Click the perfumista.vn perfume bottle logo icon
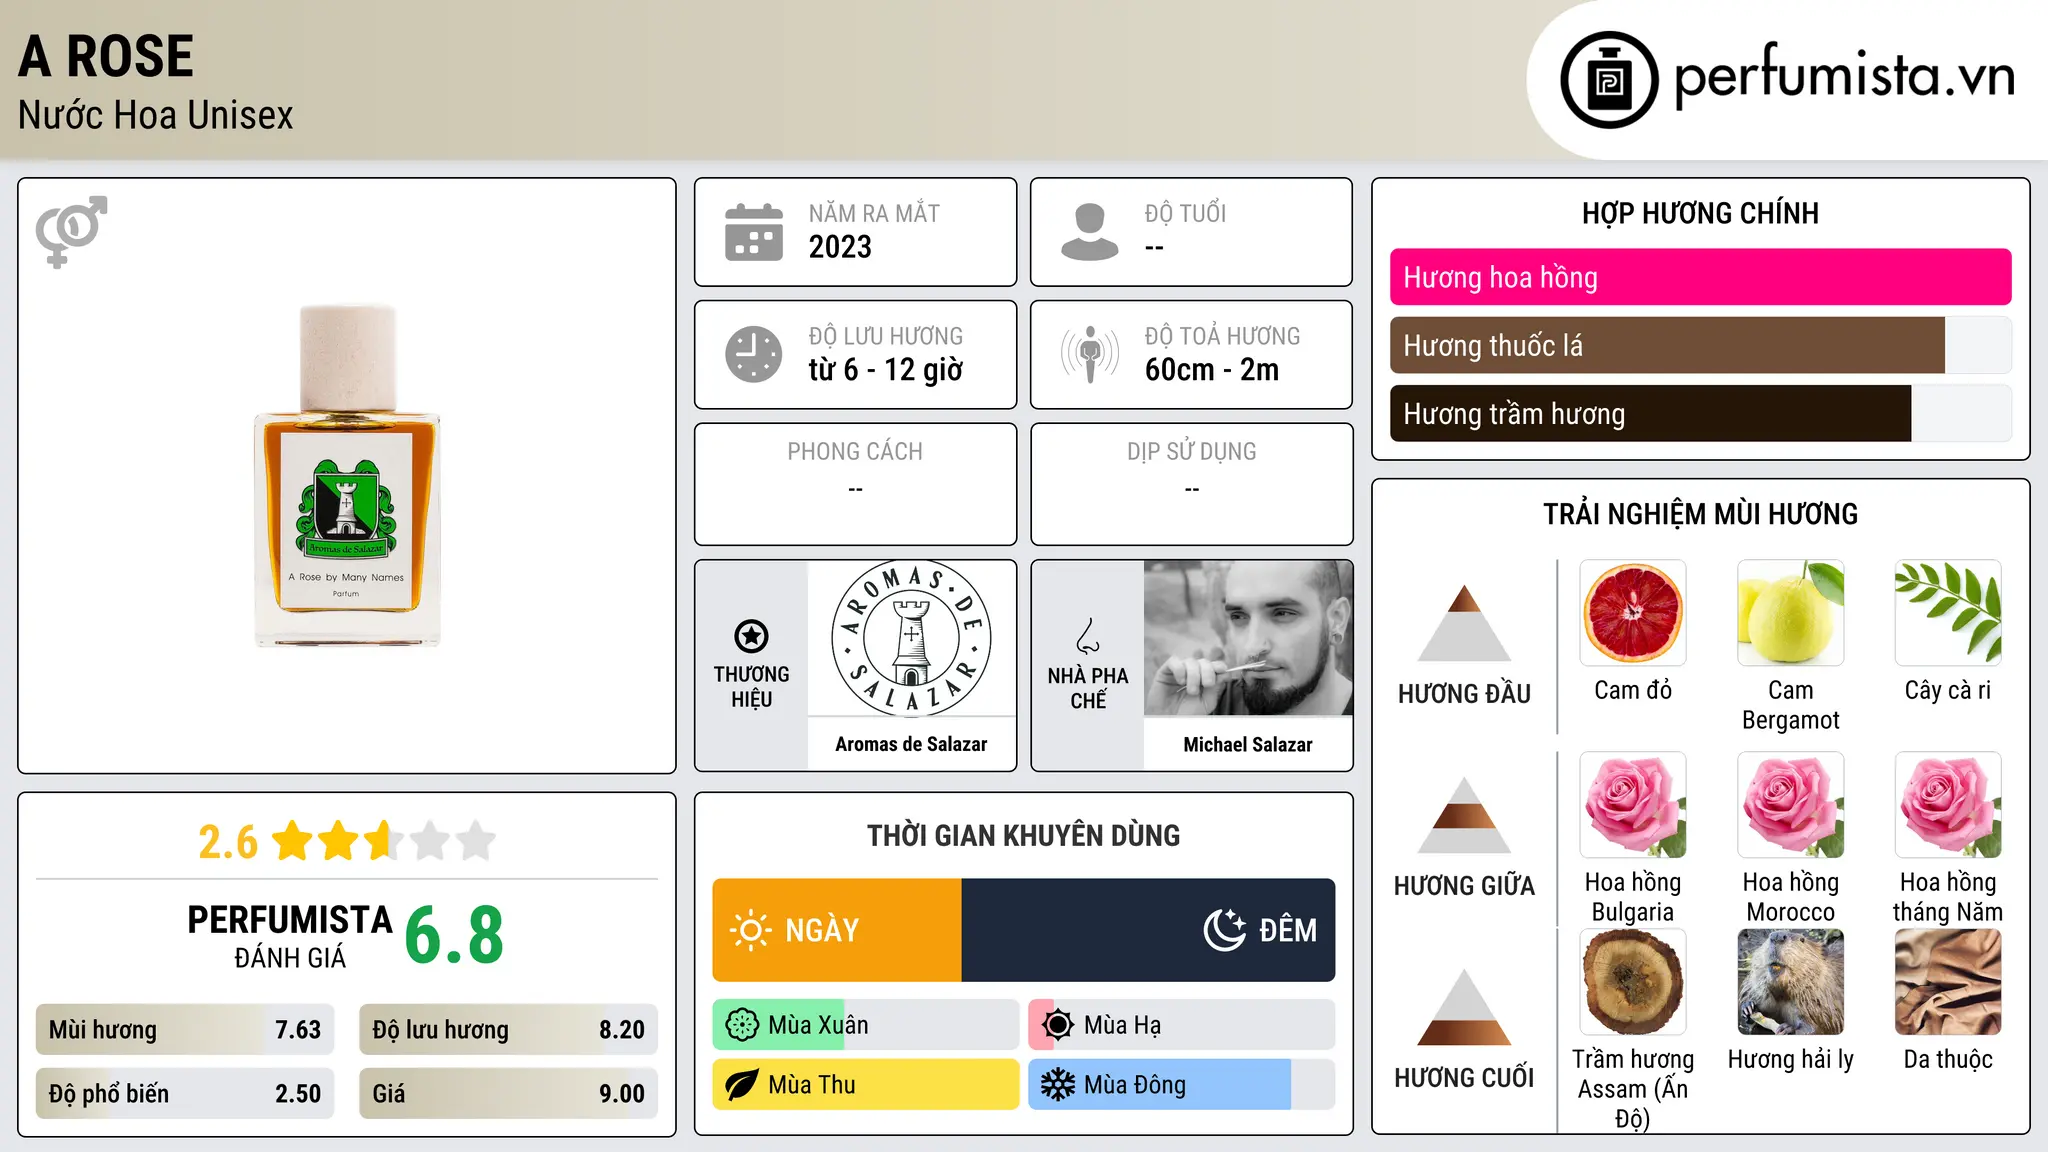Screen dimensions: 2048x1152 [1609, 80]
